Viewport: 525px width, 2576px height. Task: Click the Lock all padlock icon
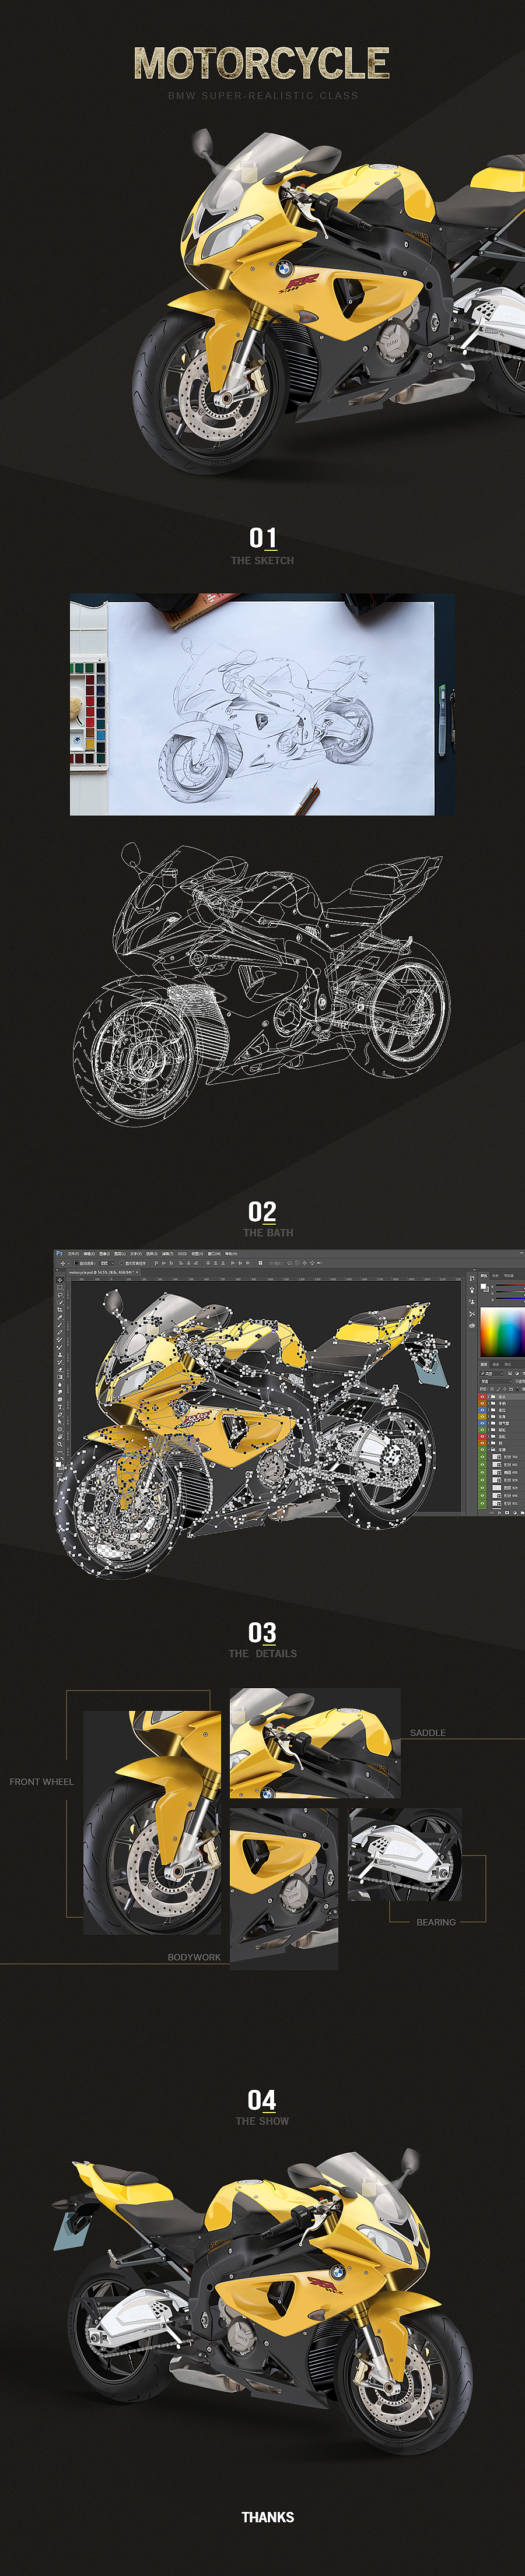click(x=517, y=1389)
